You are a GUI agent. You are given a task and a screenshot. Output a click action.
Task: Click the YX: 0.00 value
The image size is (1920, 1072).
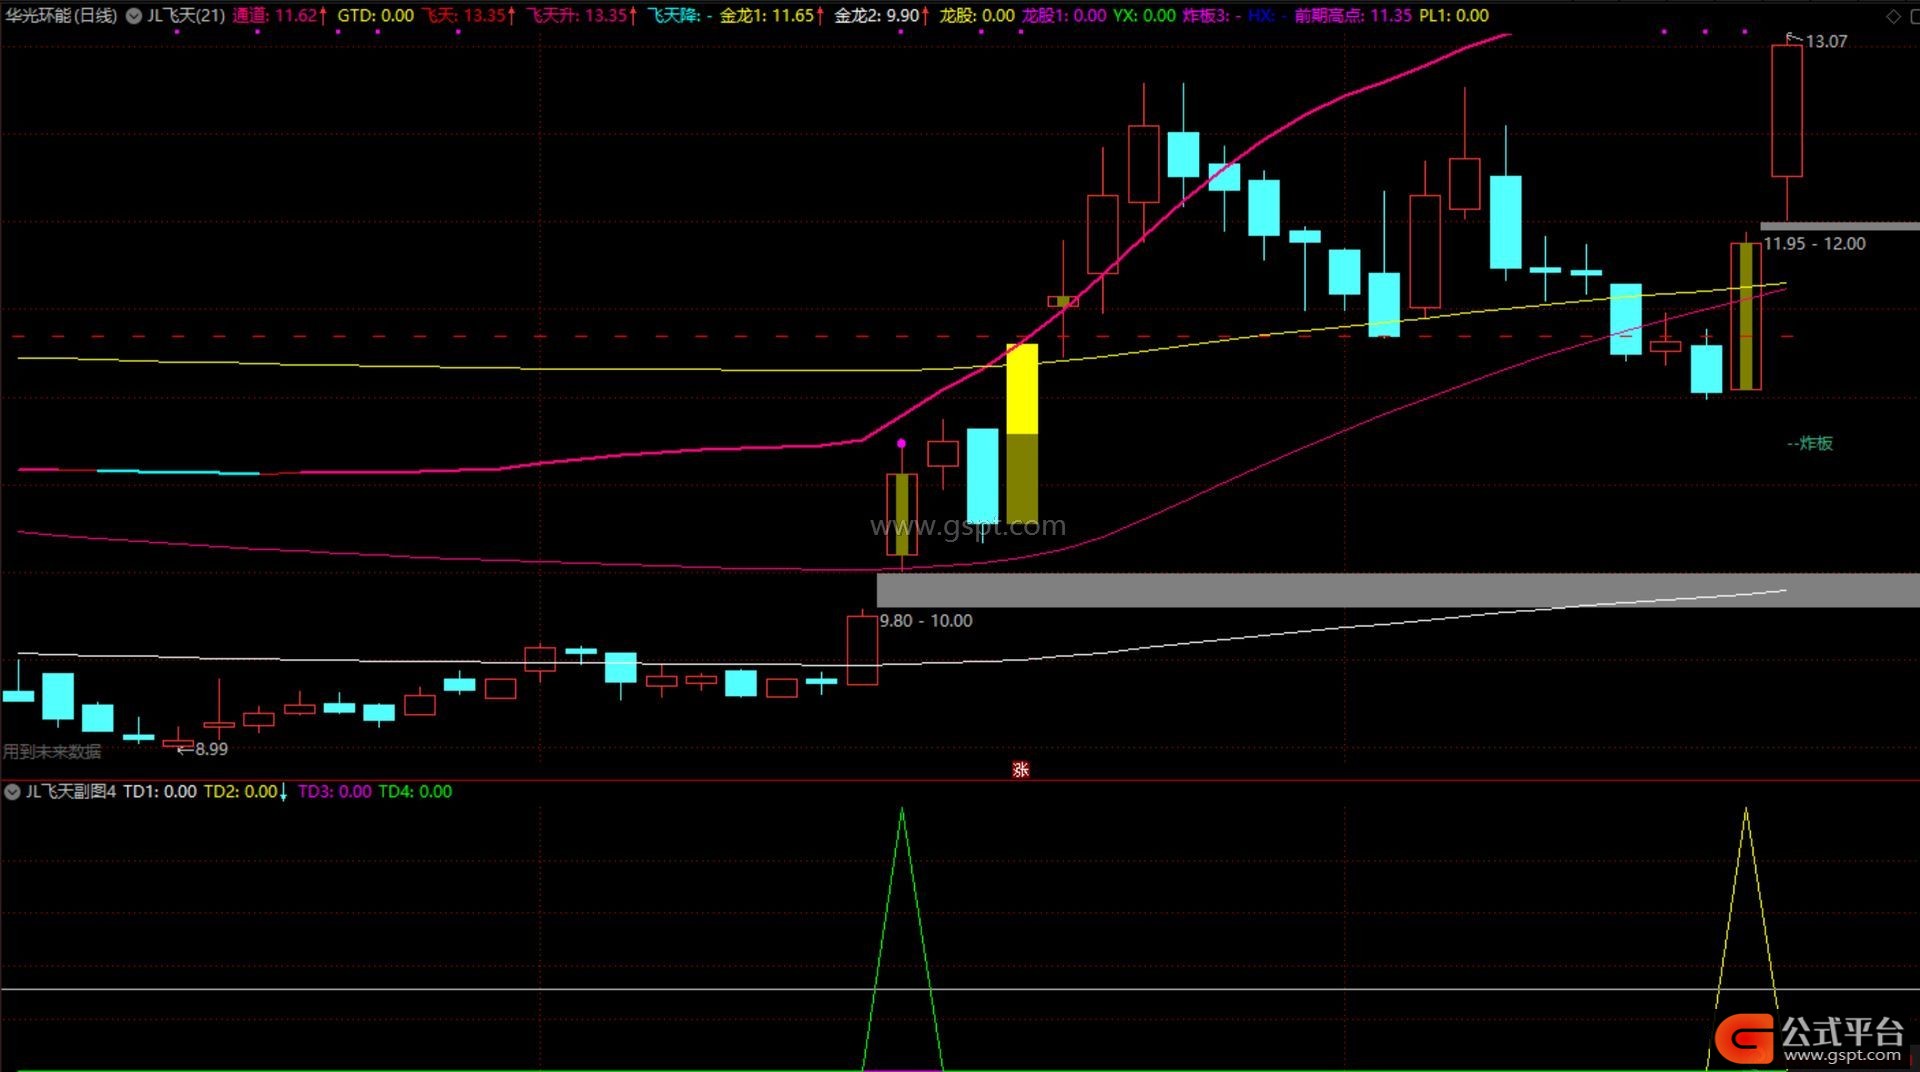[1144, 16]
